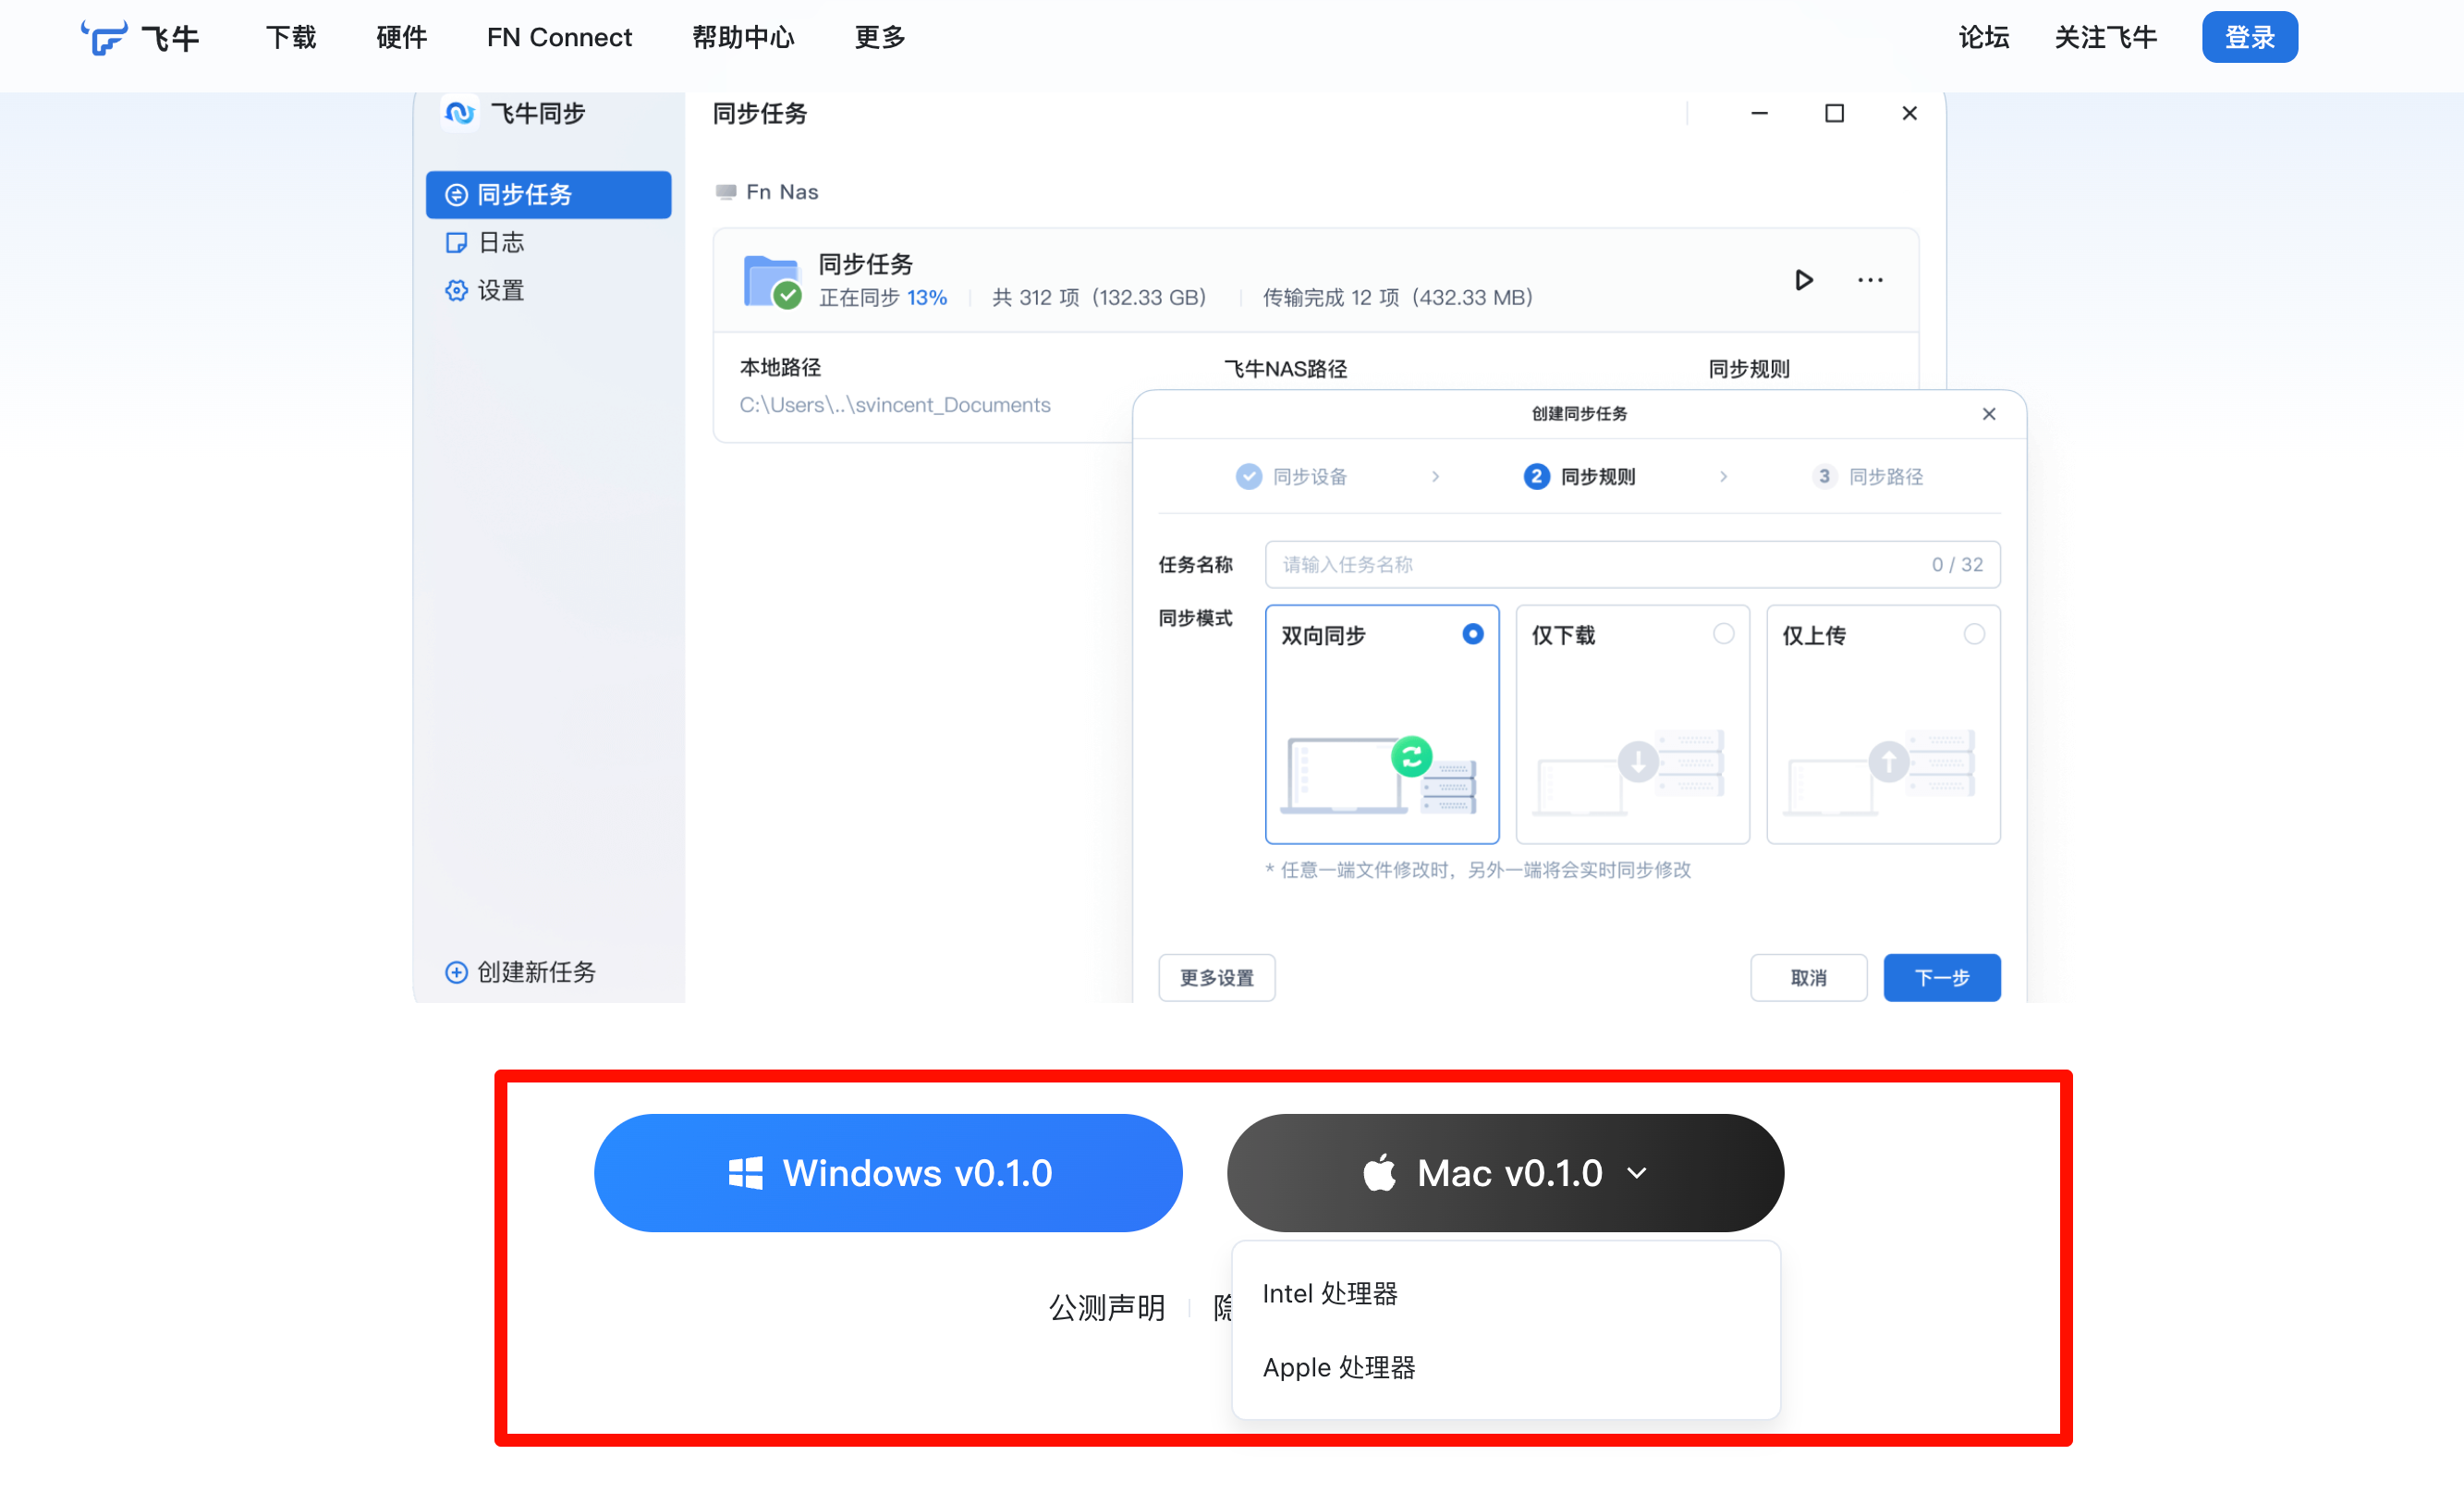Open the 公测声明 link
2464x1492 pixels.
click(x=1107, y=1307)
